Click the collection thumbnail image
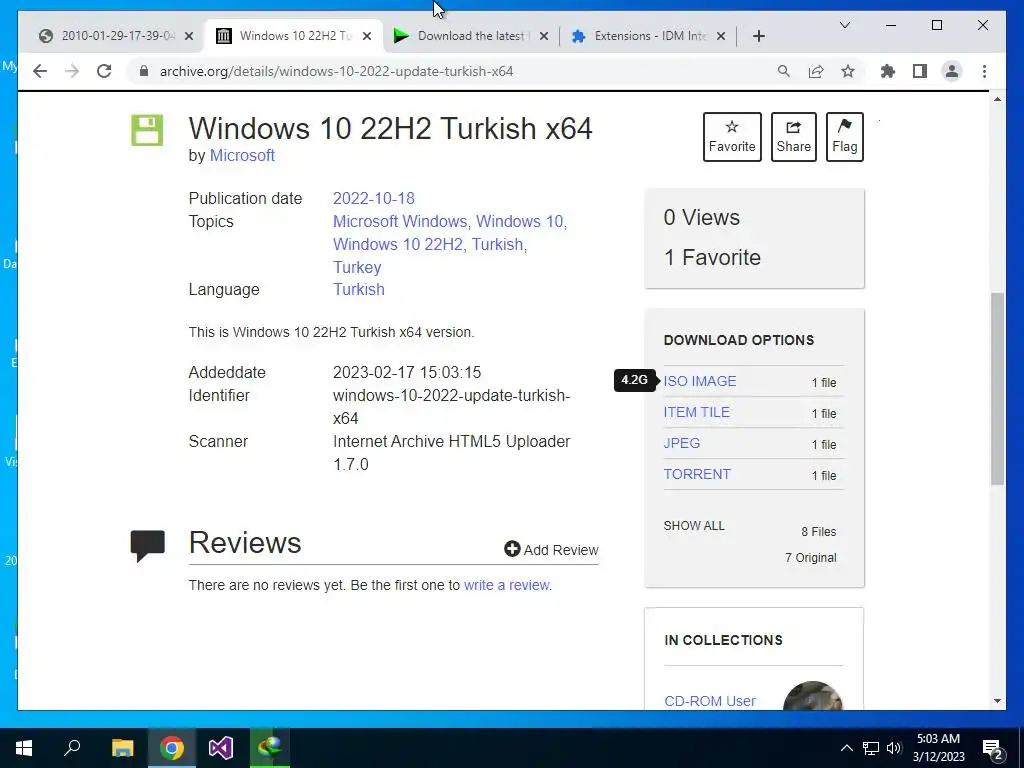This screenshot has width=1024, height=768. tap(812, 696)
